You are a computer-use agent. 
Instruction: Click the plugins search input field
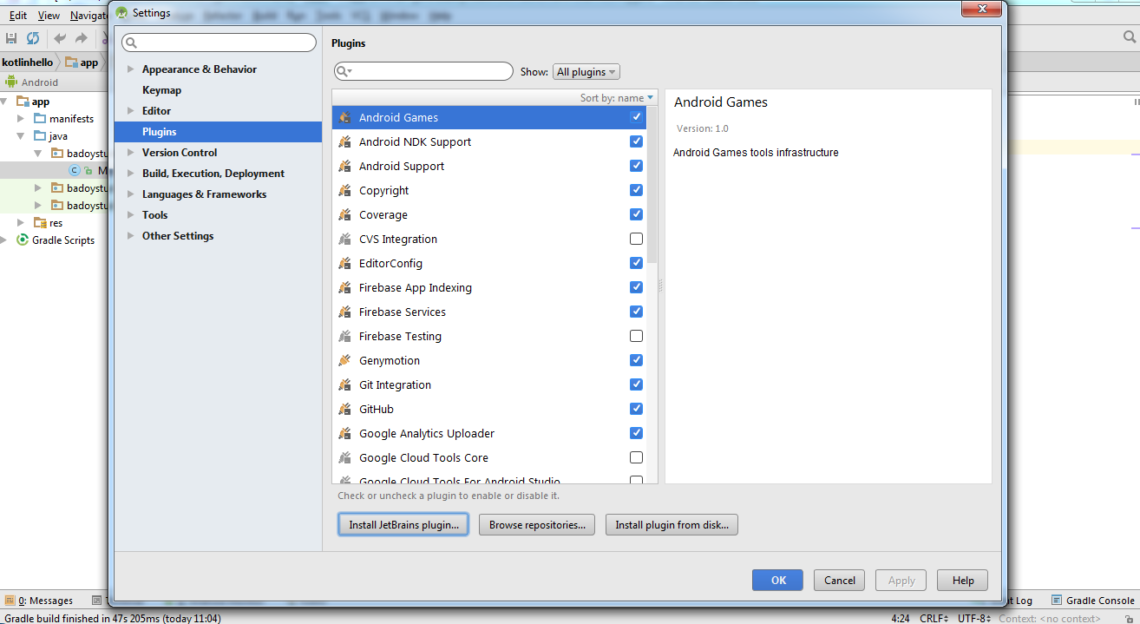pos(430,72)
